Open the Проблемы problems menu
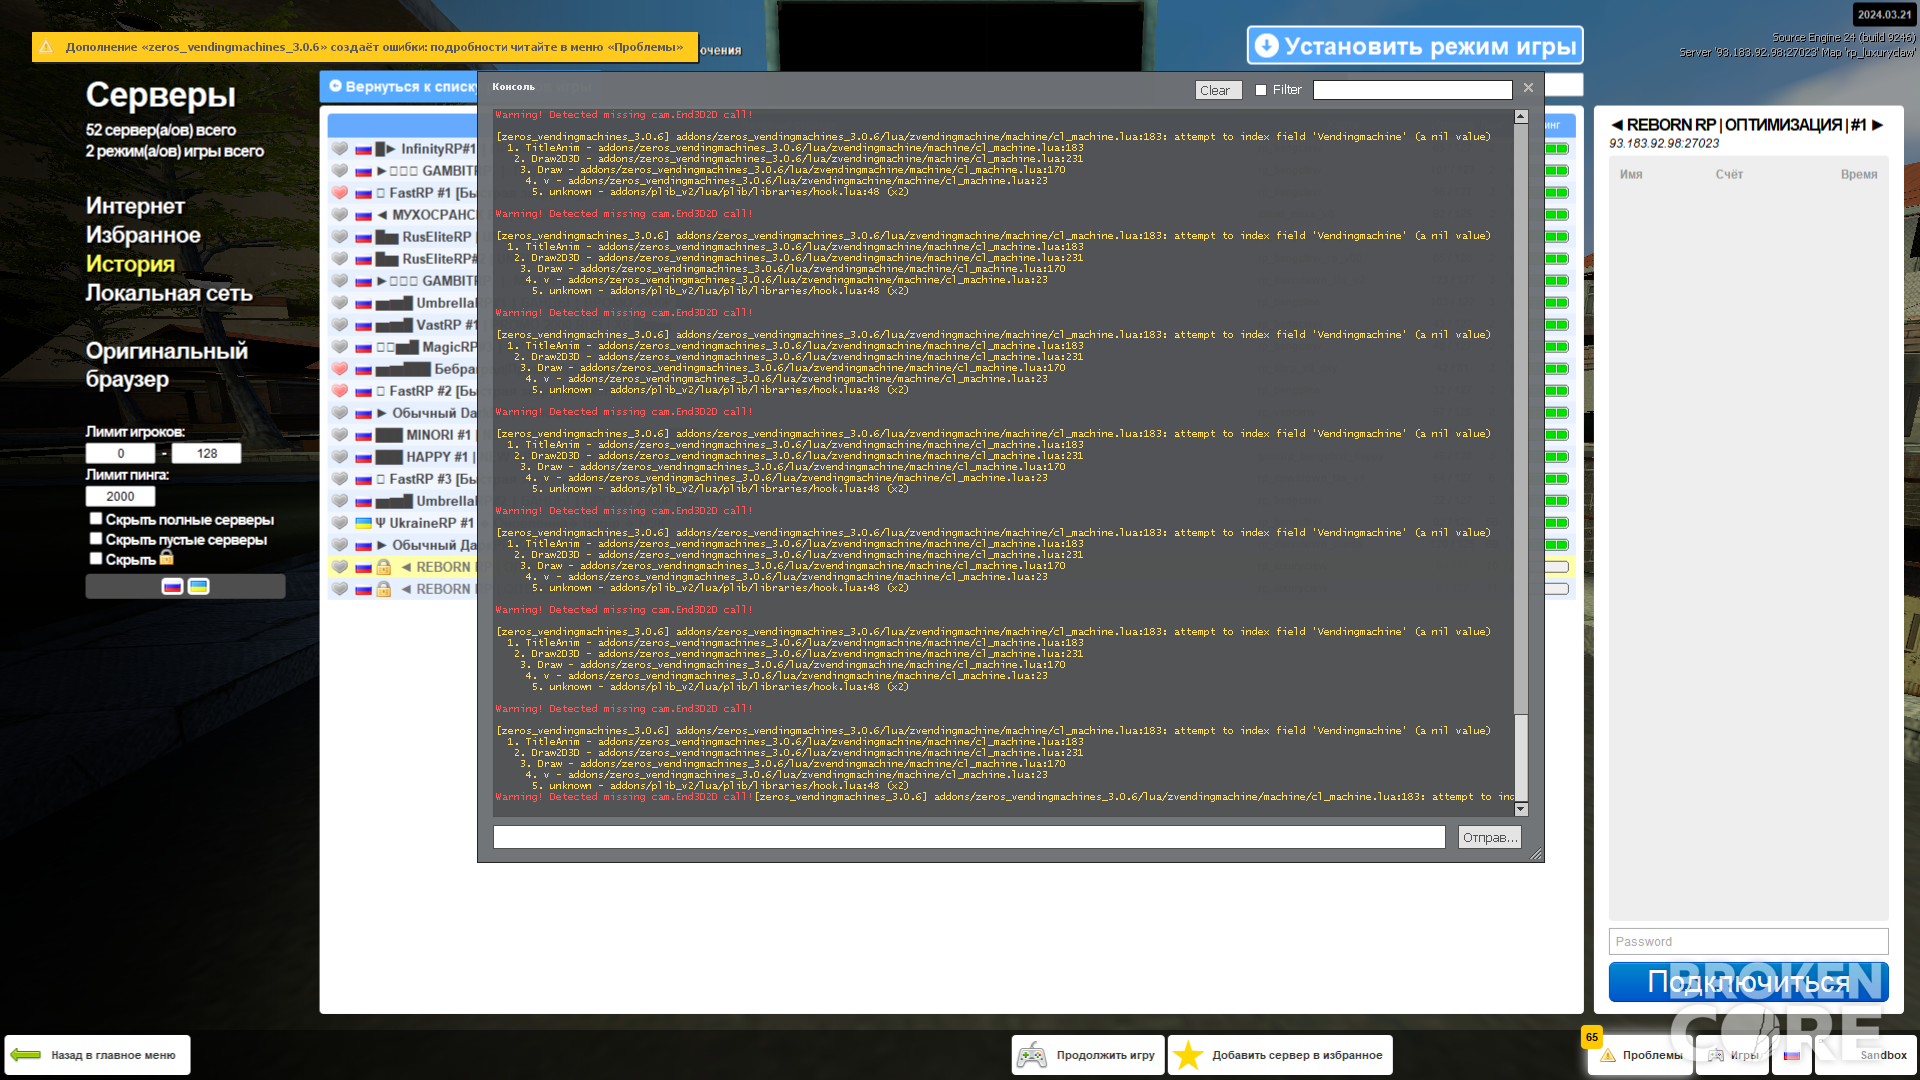Screen dimensions: 1920x1080 (x=1641, y=1055)
